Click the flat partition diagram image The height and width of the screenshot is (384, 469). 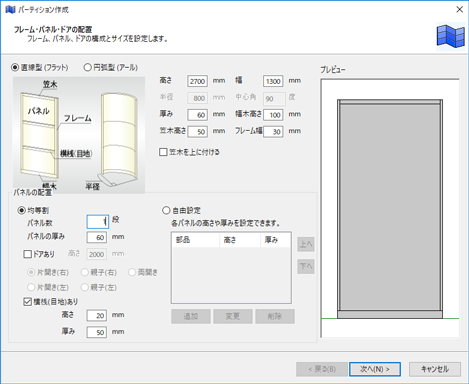click(39, 135)
